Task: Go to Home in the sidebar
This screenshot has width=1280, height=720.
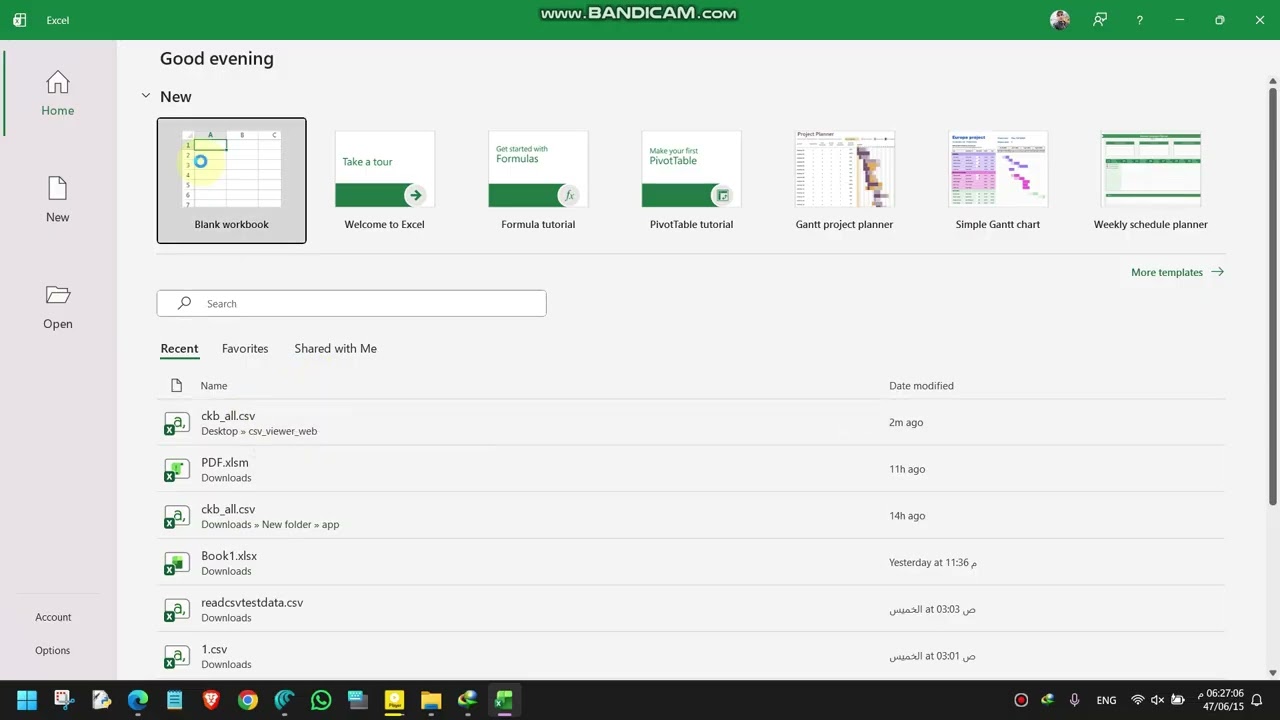Action: pyautogui.click(x=57, y=94)
